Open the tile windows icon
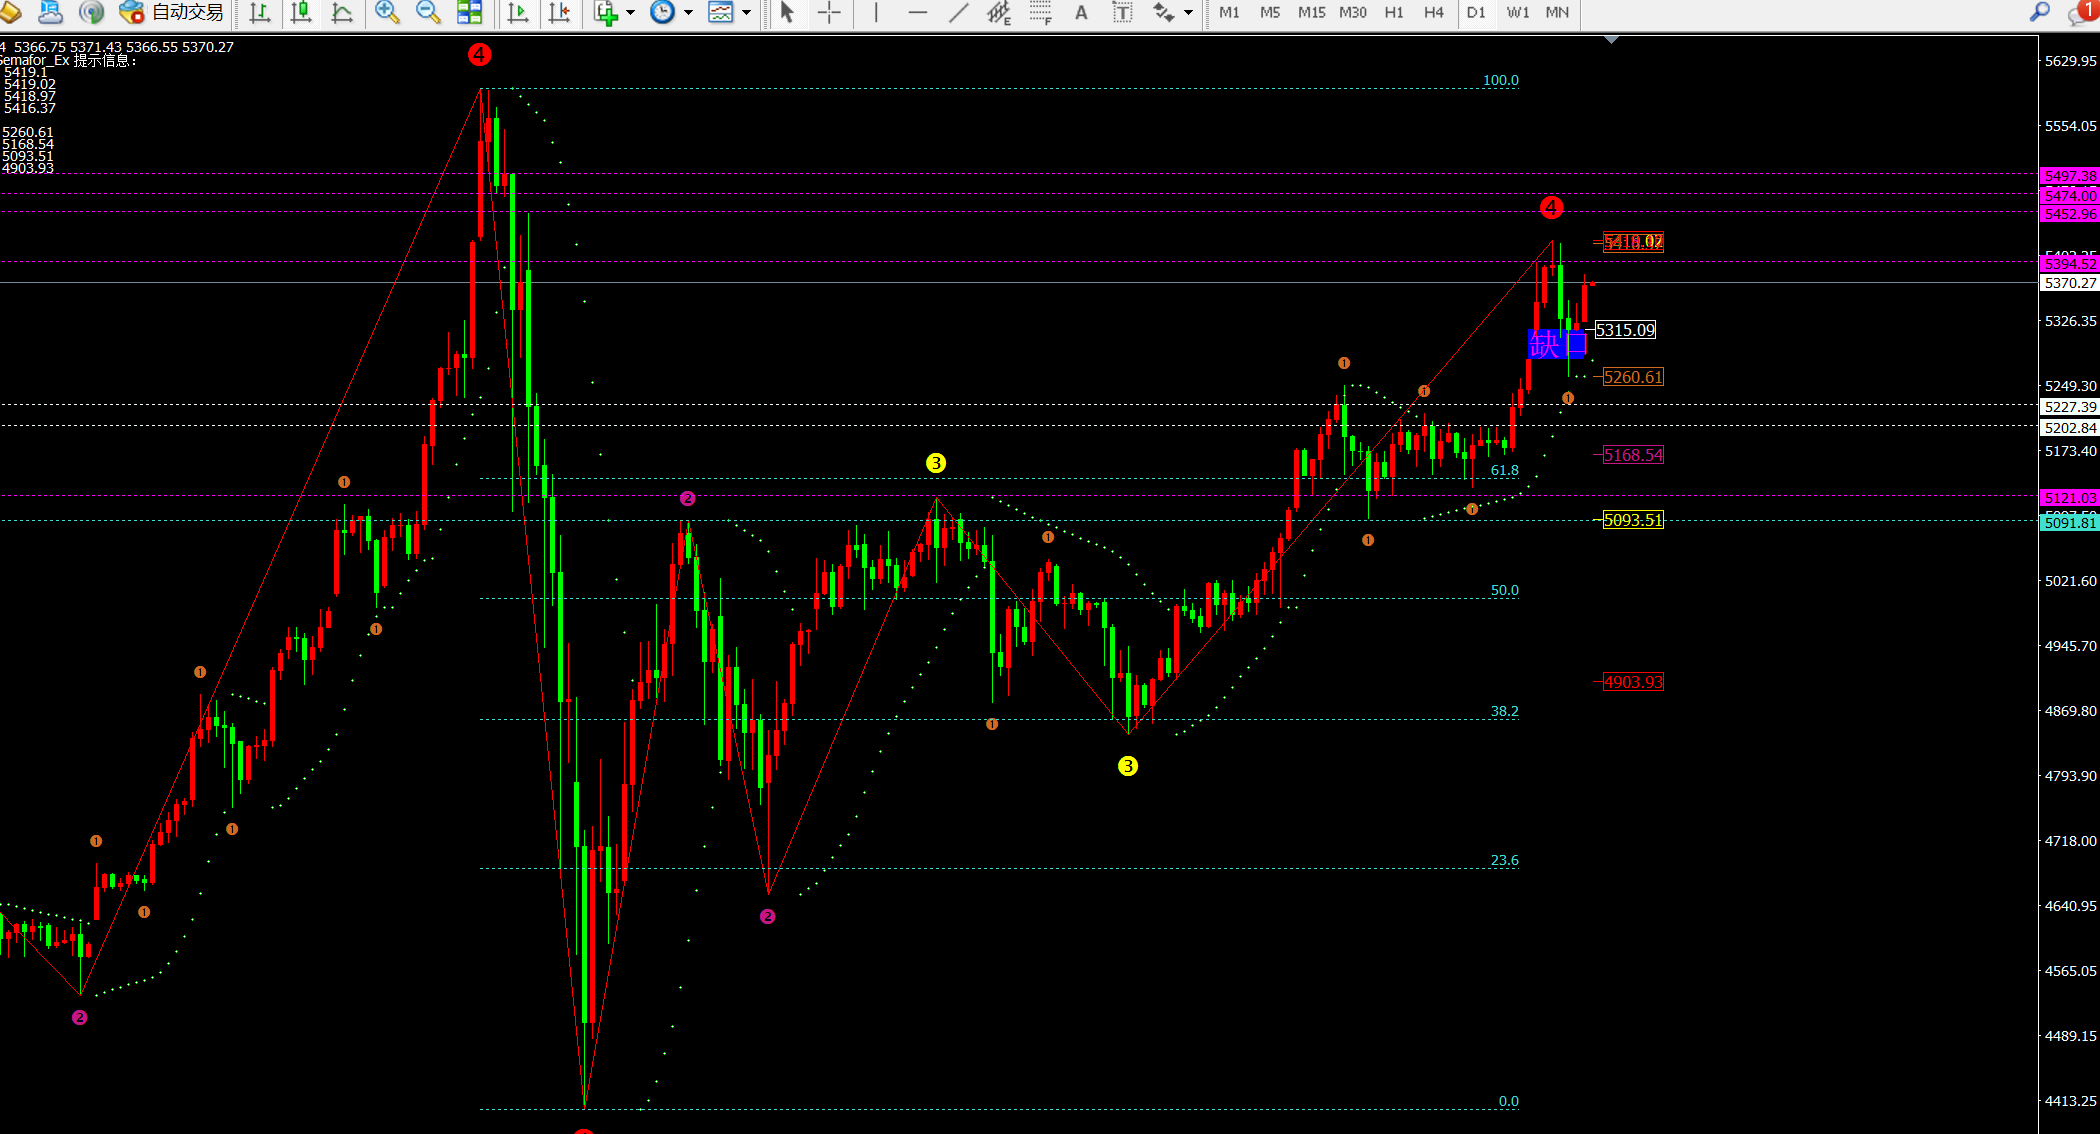Viewport: 2100px width, 1134px height. click(x=469, y=12)
